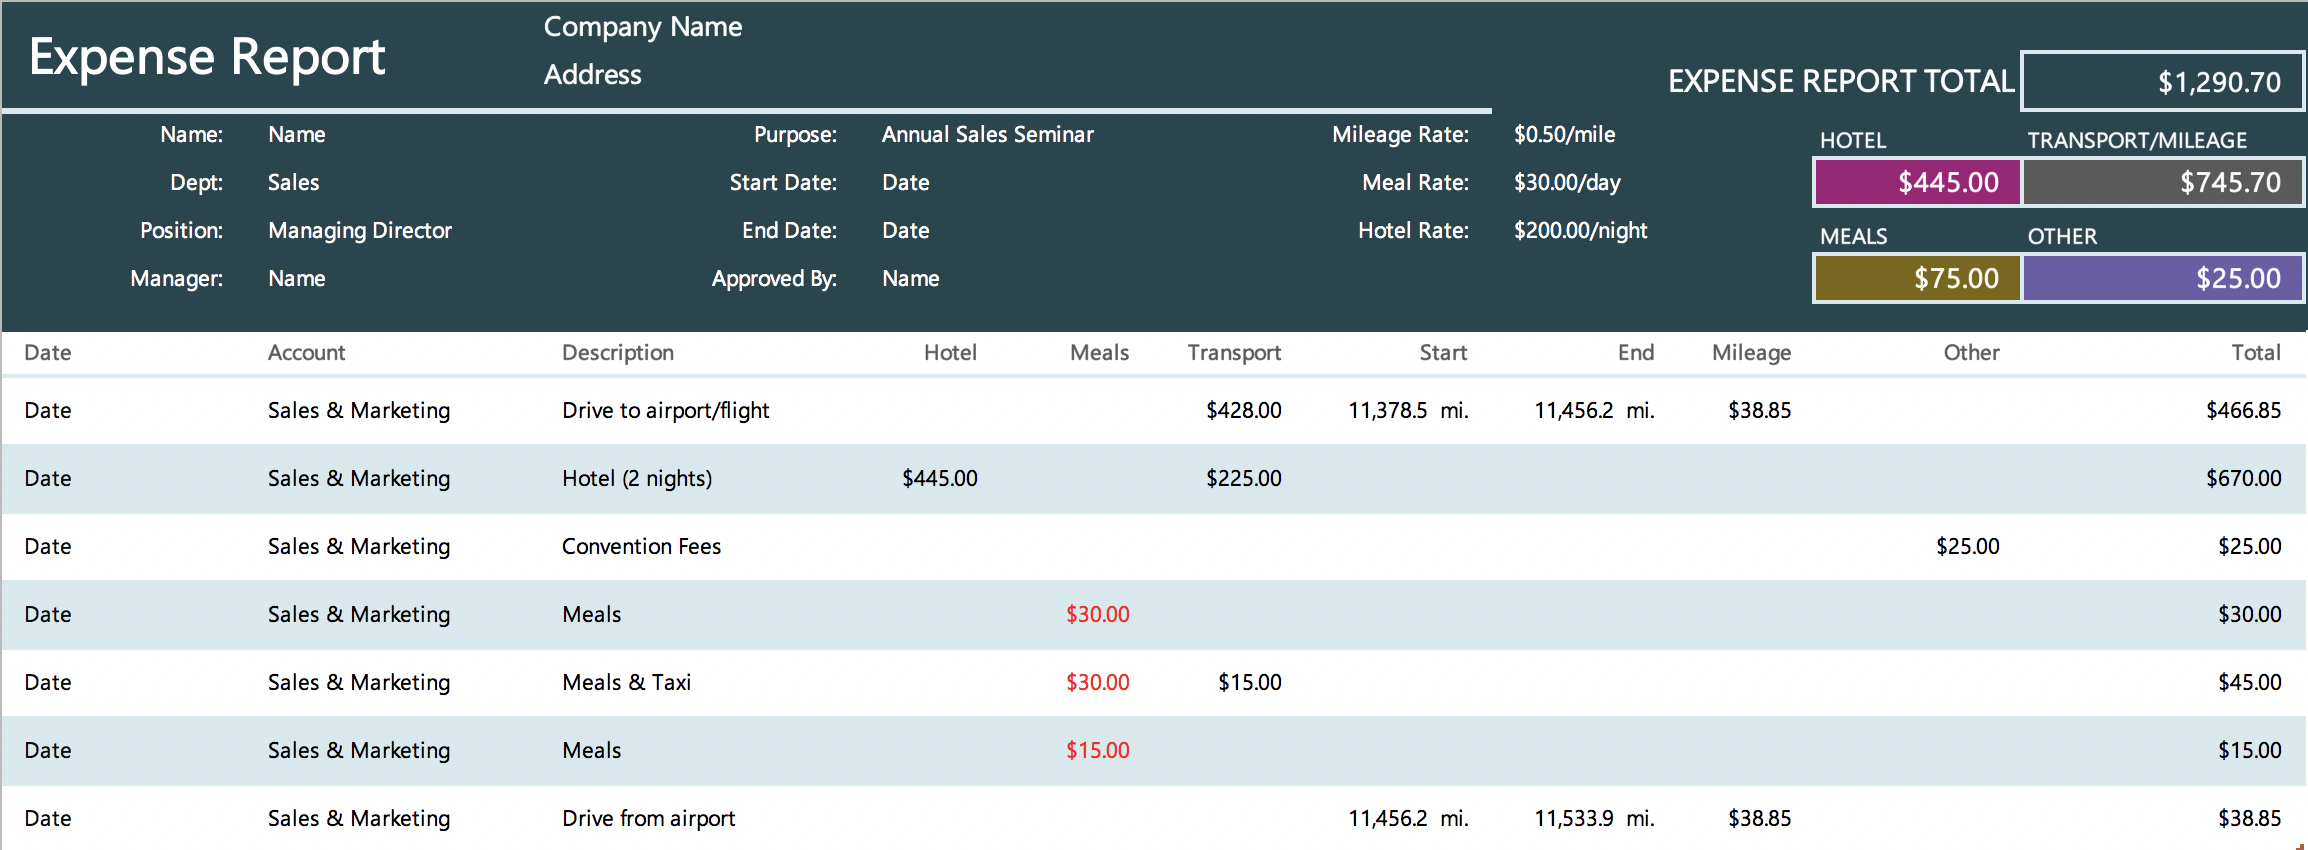Click the $670.00 total cell
The width and height of the screenshot is (2308, 850).
2243,479
